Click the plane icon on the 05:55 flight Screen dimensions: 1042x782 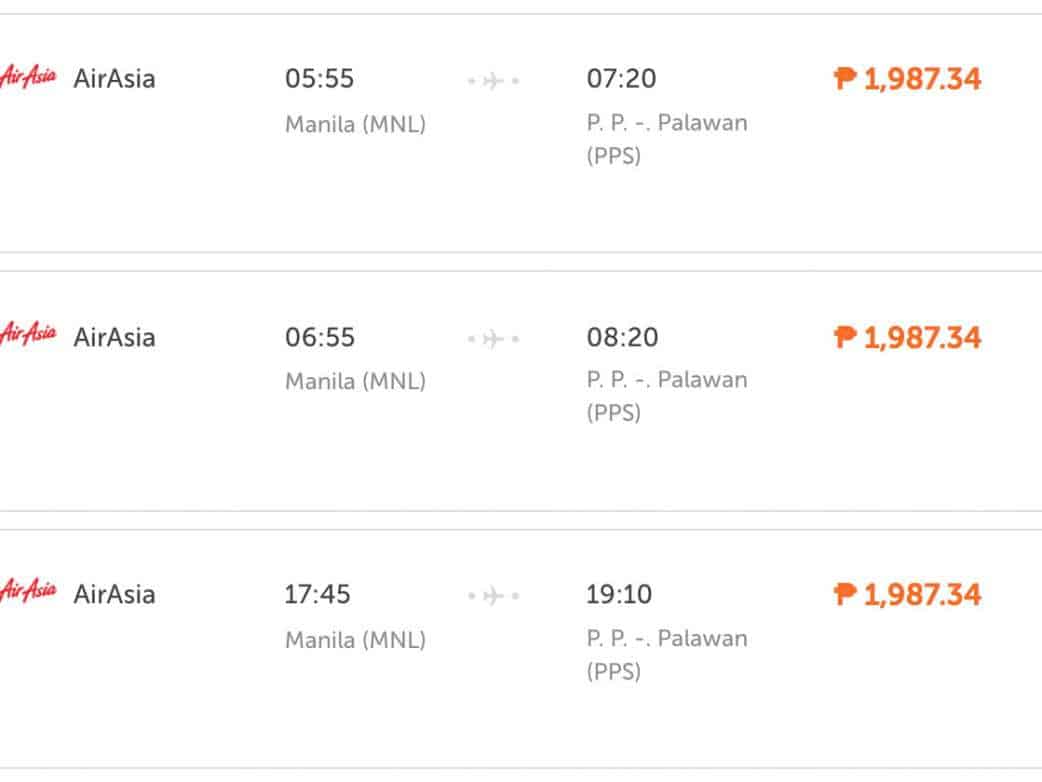click(x=493, y=80)
